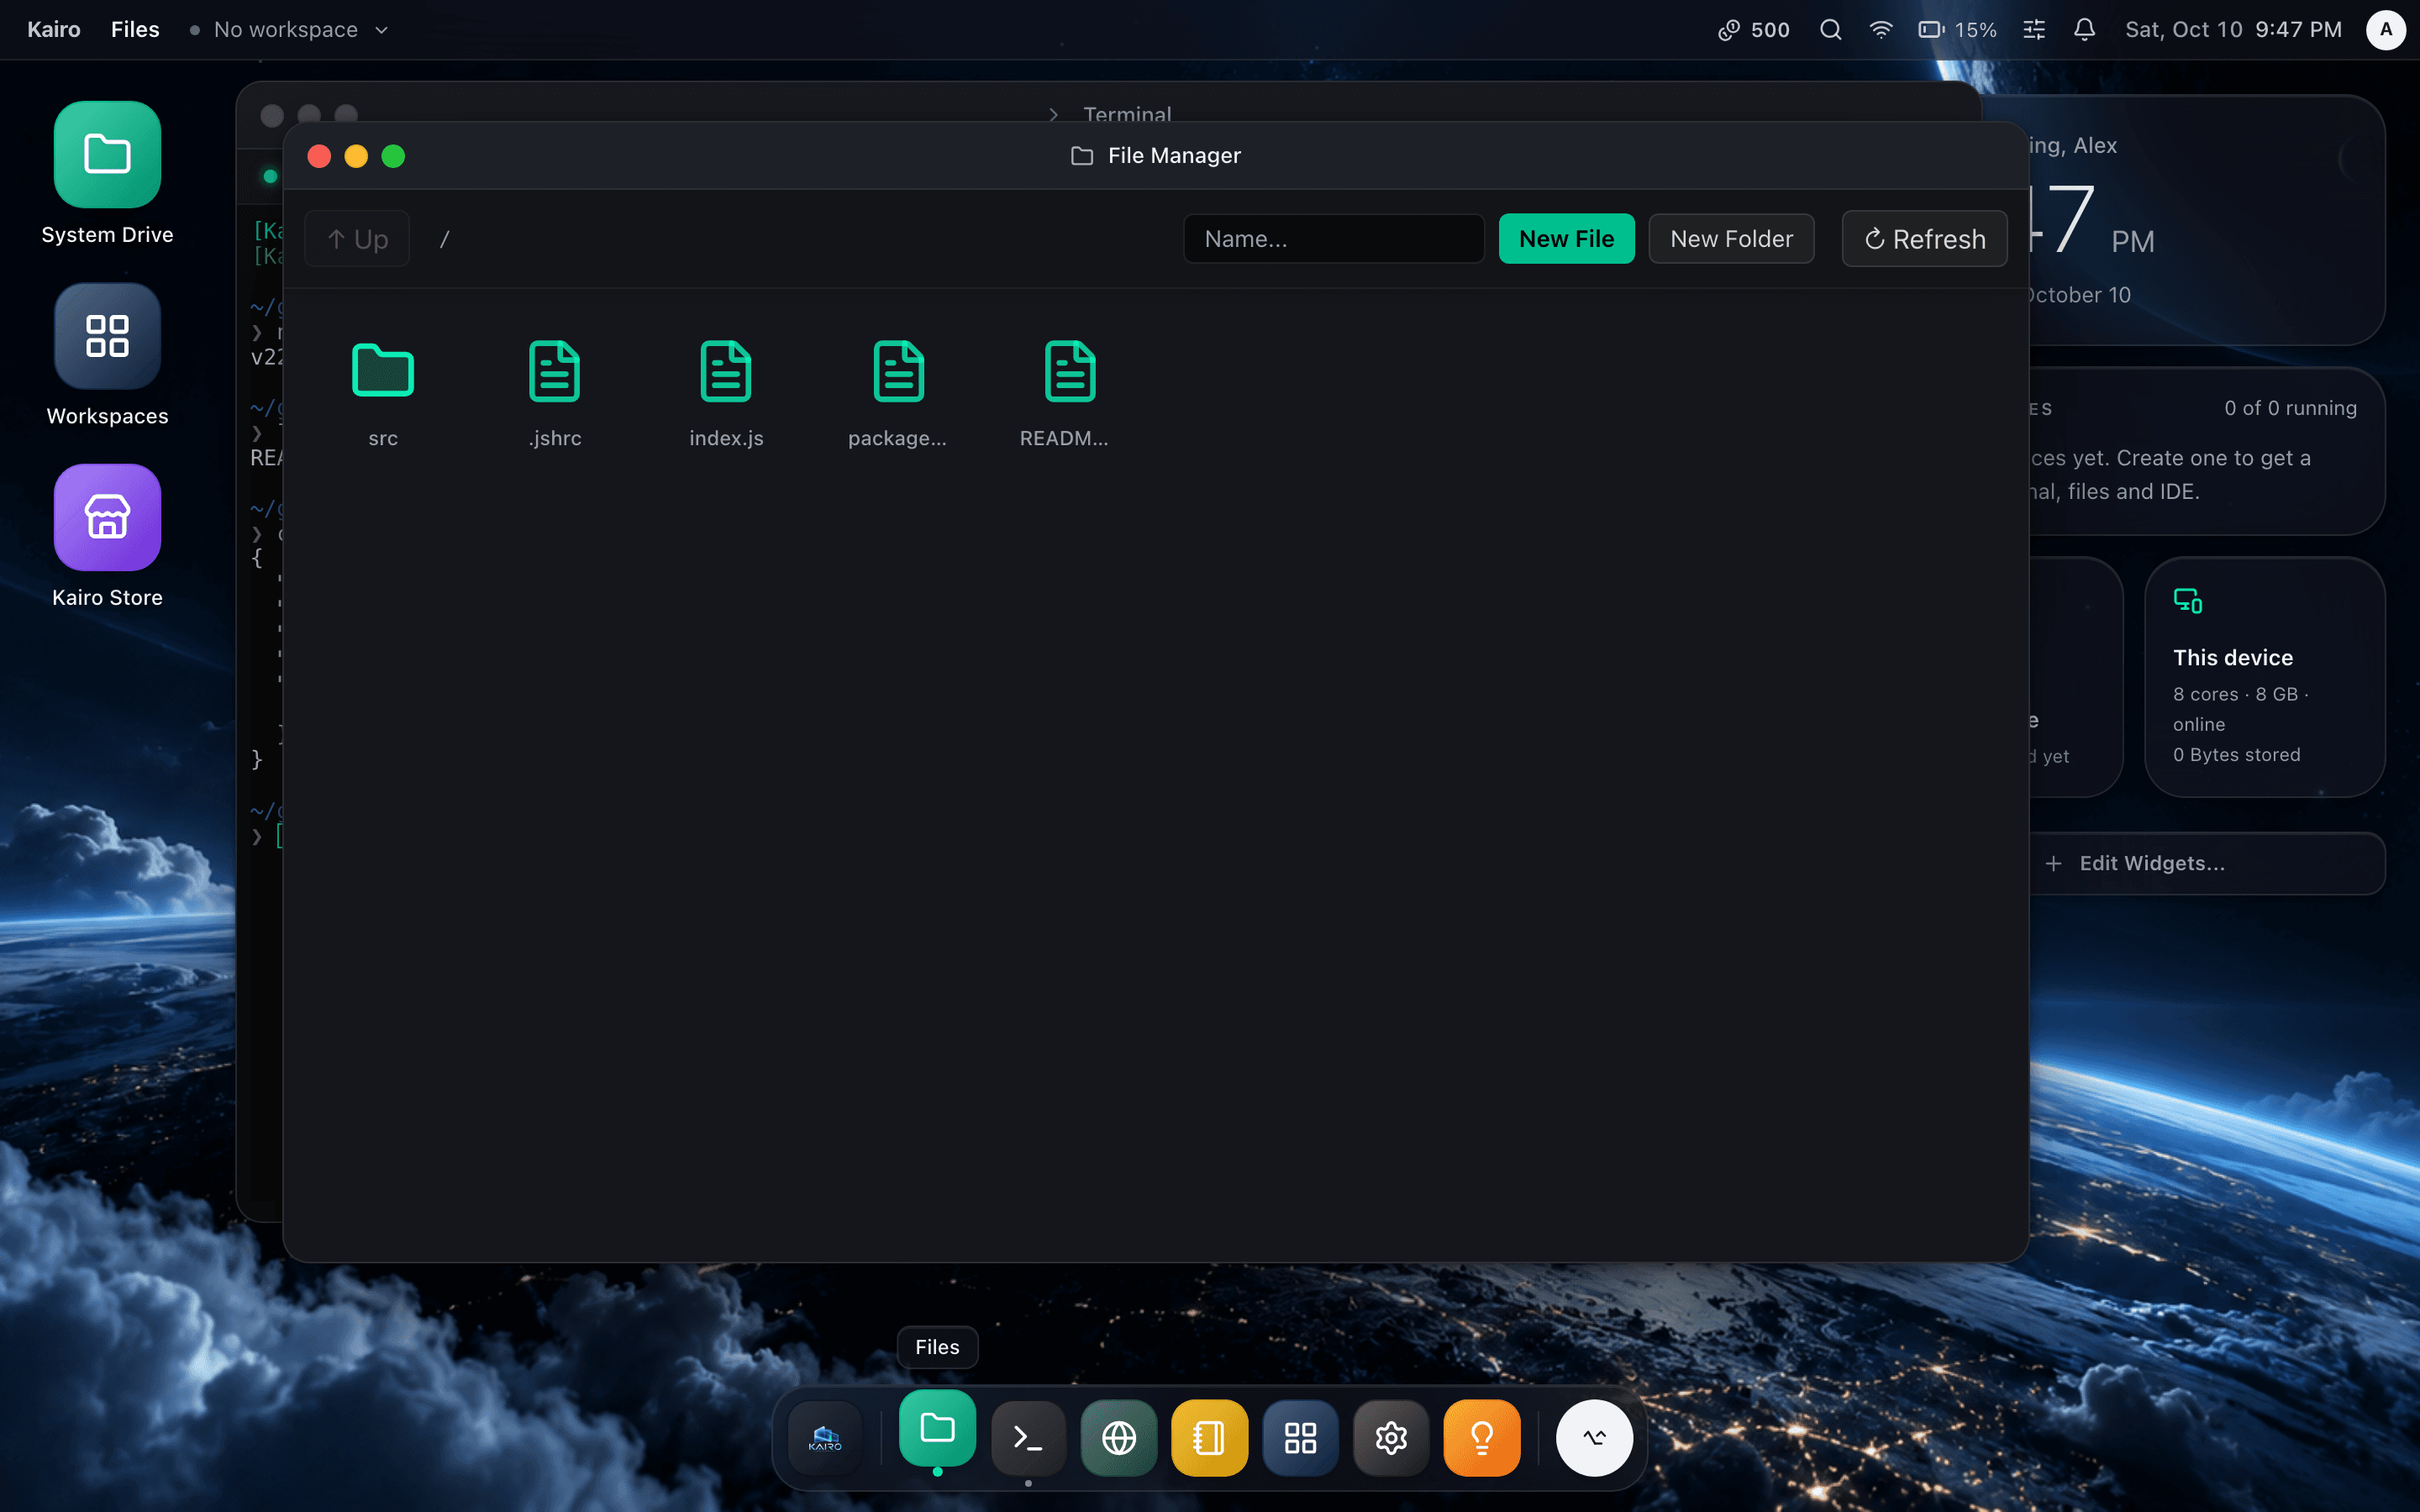Create a New Folder
The width and height of the screenshot is (2420, 1512).
click(x=1731, y=238)
